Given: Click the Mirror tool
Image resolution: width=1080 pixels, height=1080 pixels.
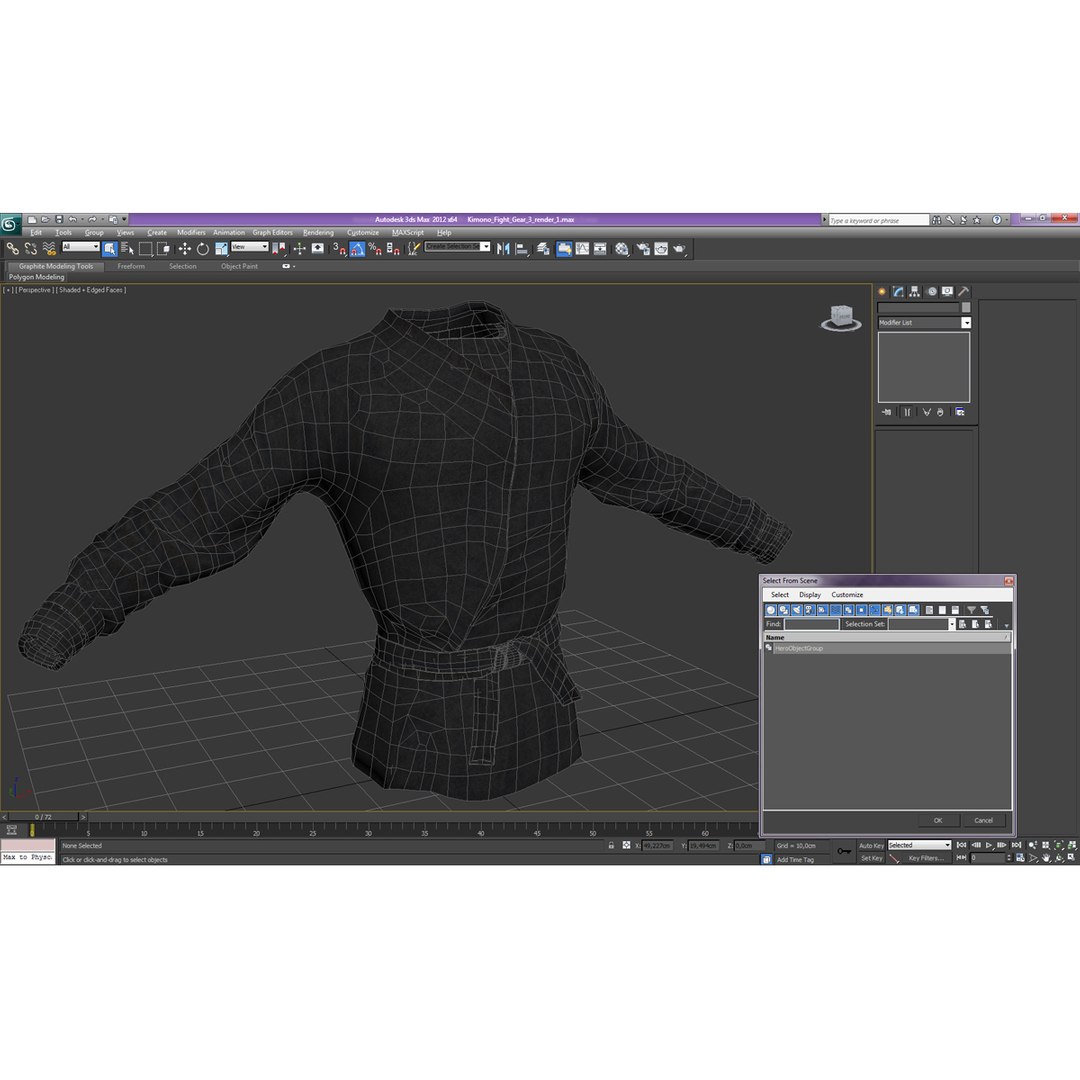Looking at the screenshot, I should (503, 249).
